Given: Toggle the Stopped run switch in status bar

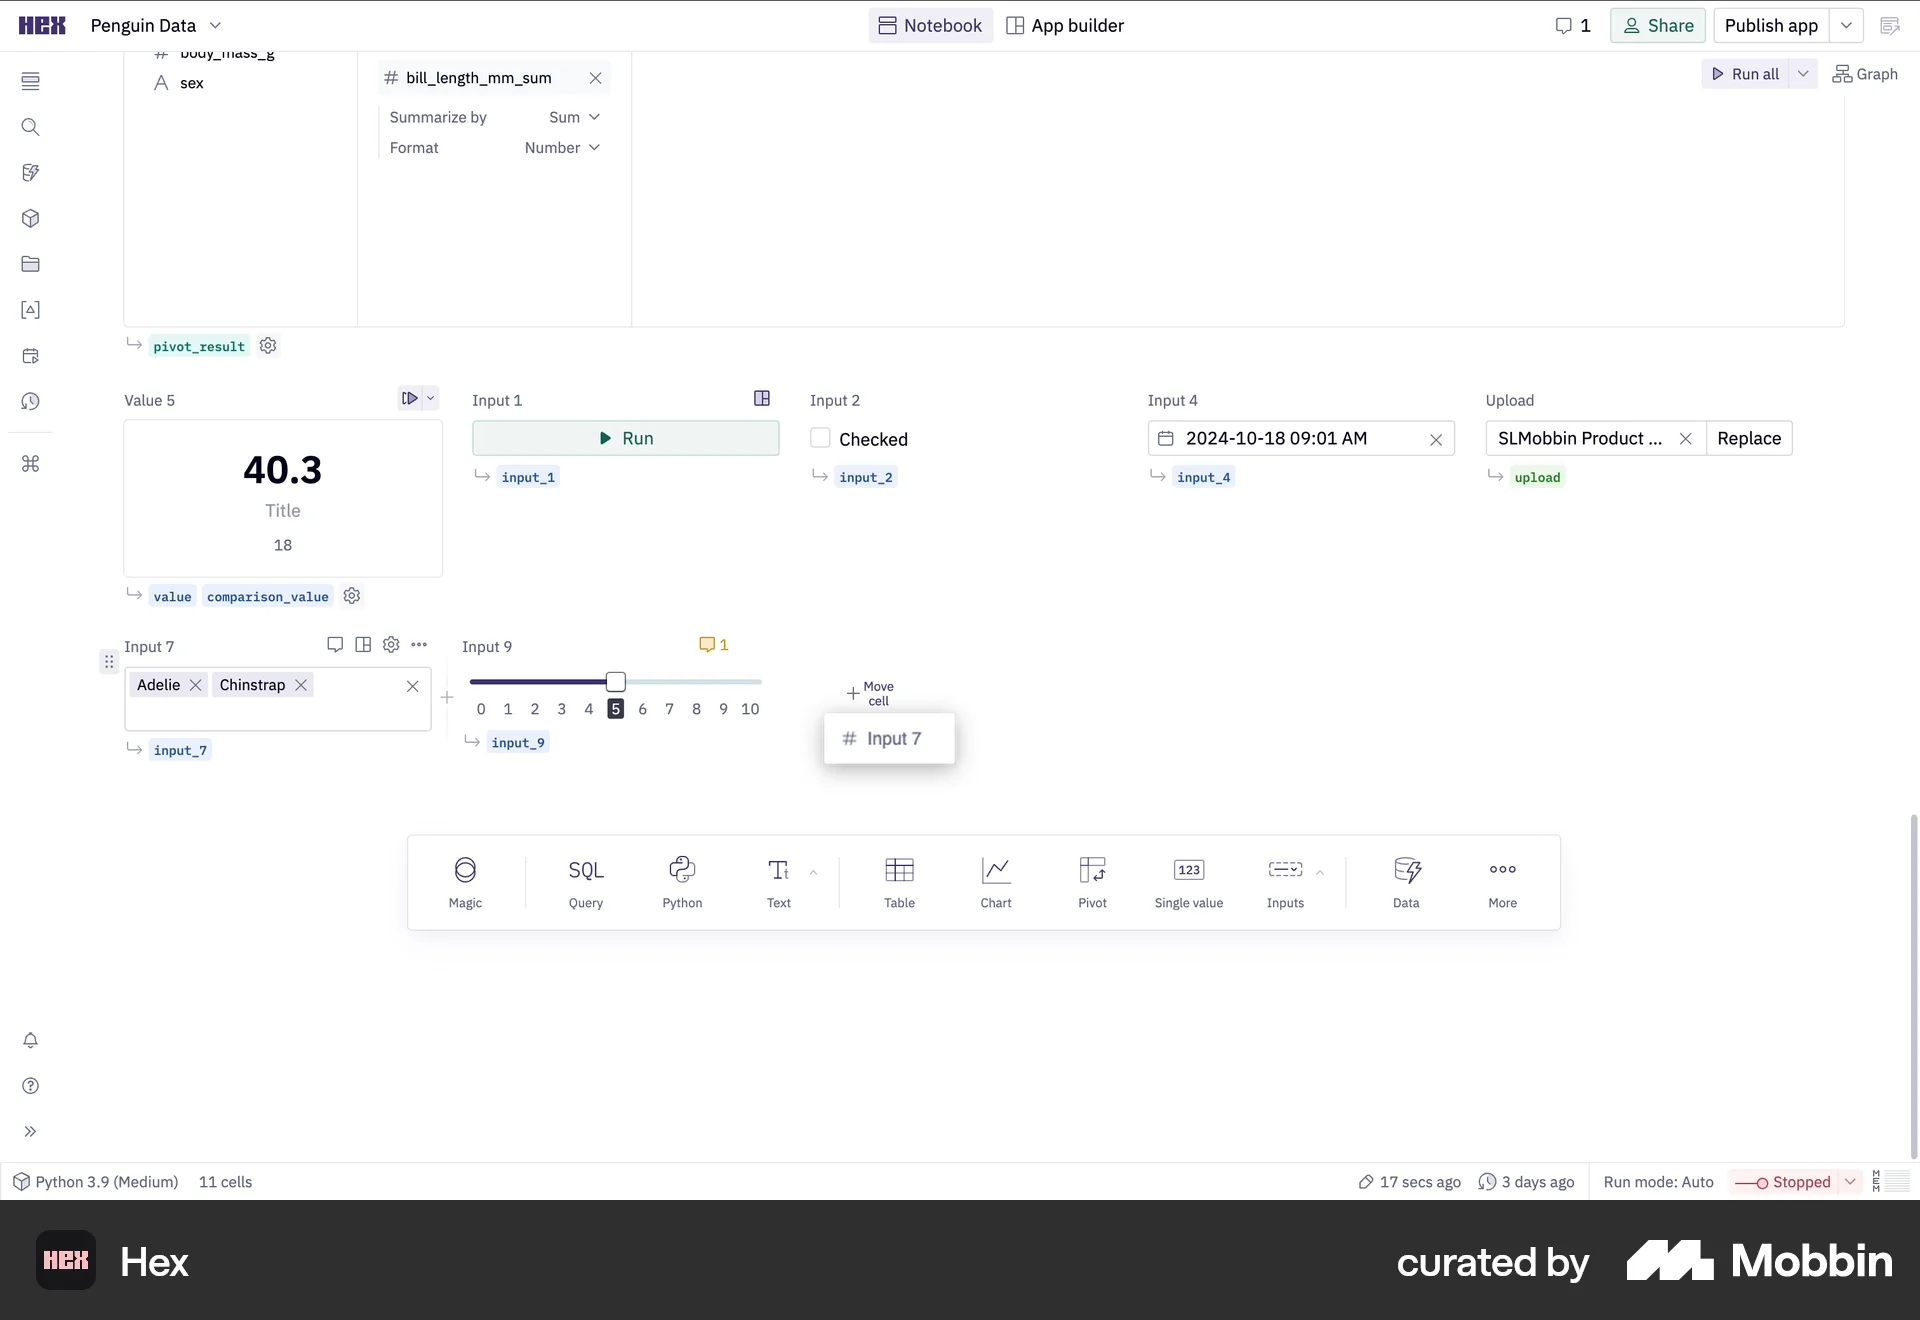Looking at the screenshot, I should click(x=1750, y=1181).
